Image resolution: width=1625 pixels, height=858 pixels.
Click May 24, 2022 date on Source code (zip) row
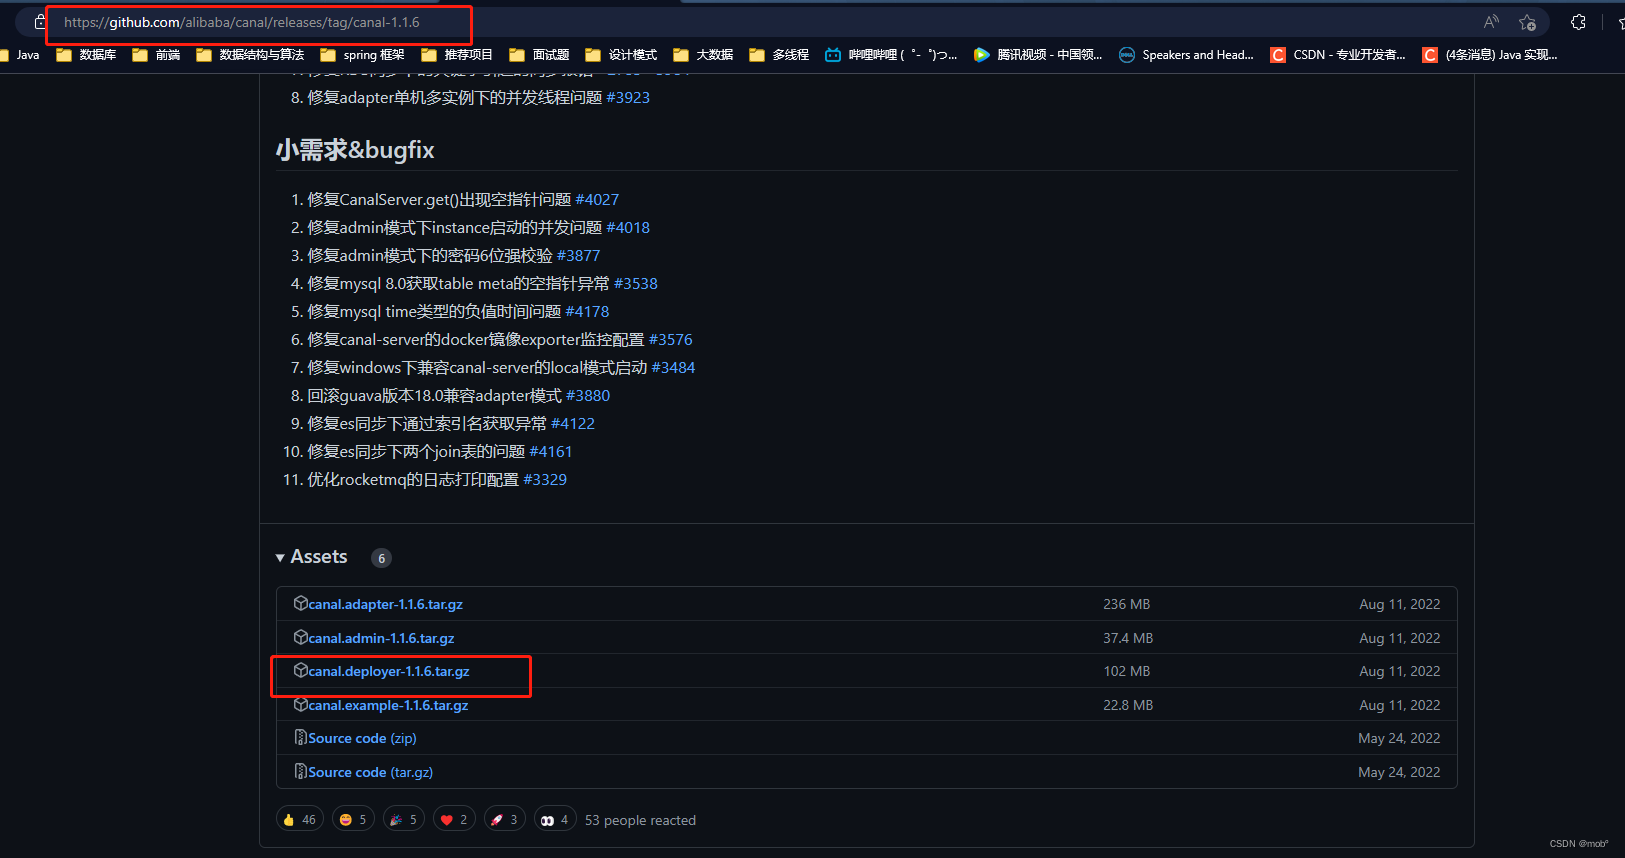coord(1399,738)
